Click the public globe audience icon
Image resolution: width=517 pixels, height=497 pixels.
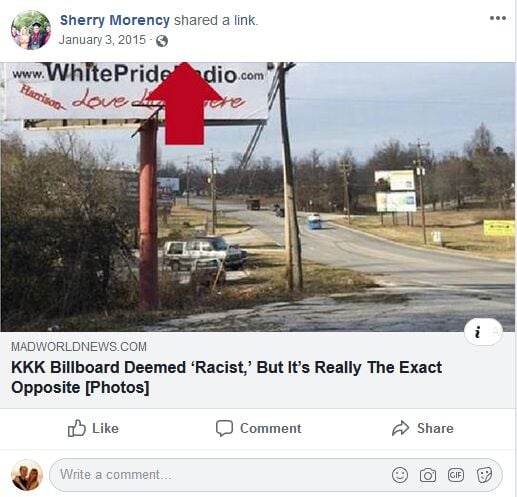click(x=162, y=41)
